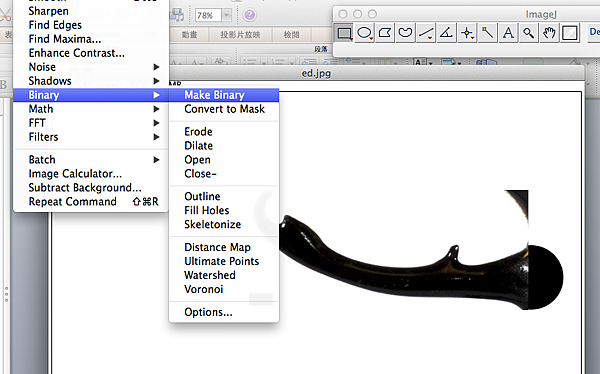Image resolution: width=600 pixels, height=374 pixels.
Task: Open the 78% zoom dropdown
Action: coord(227,15)
